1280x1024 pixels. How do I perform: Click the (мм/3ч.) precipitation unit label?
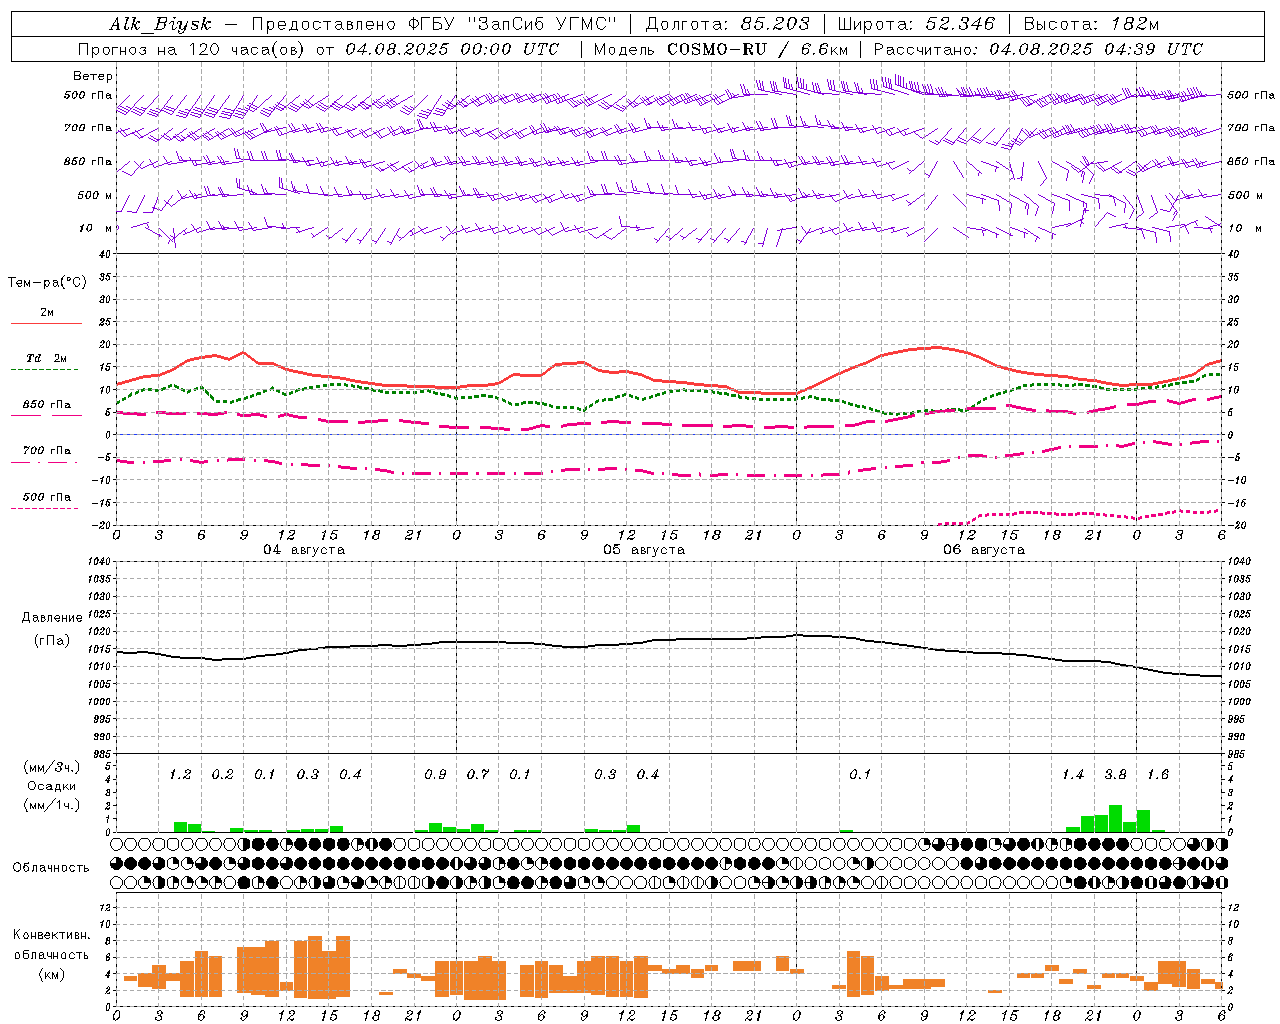click(52, 767)
